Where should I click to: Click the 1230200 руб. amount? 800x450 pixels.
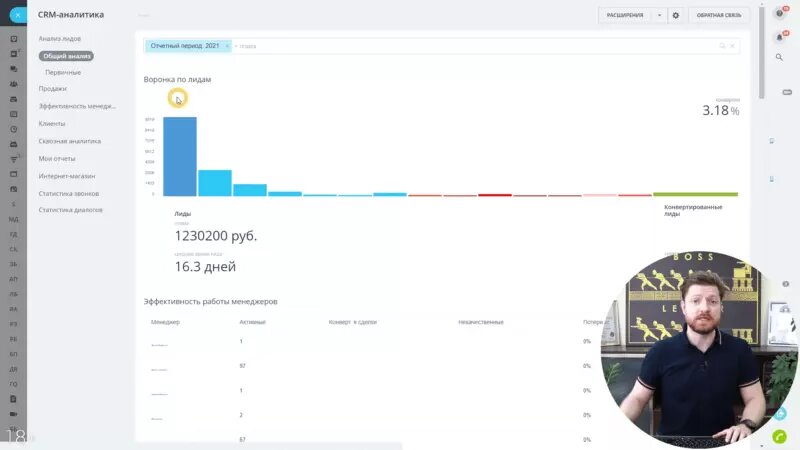click(215, 236)
